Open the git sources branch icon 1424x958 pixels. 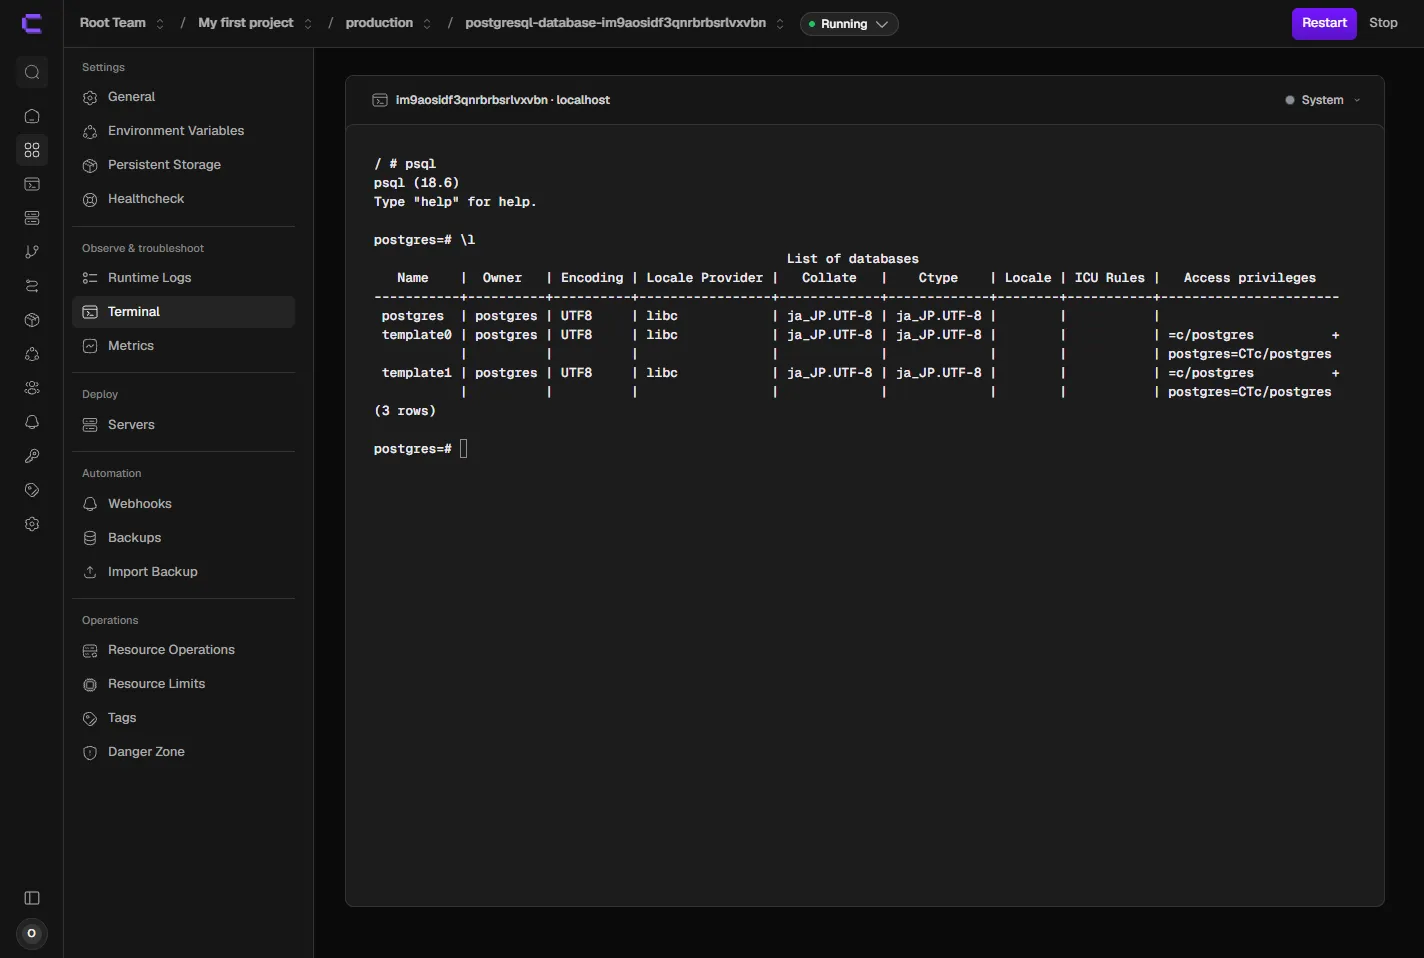tap(32, 252)
